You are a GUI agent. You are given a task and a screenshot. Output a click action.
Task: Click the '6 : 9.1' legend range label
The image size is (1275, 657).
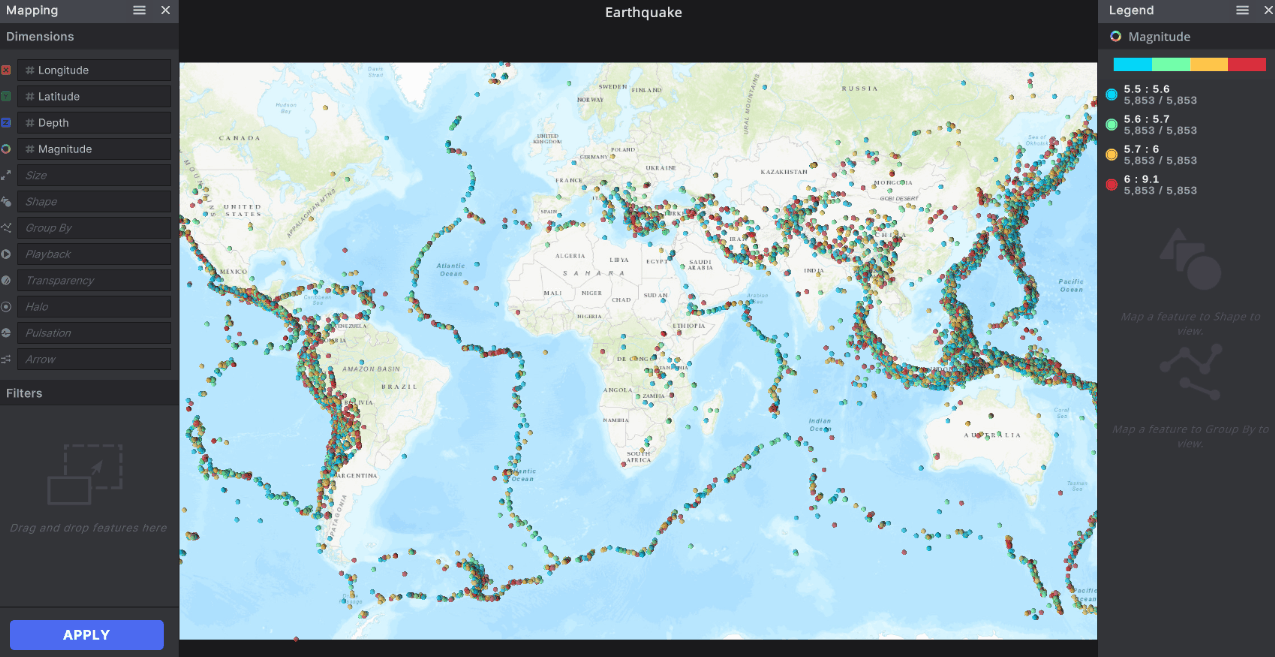[x=1142, y=179]
